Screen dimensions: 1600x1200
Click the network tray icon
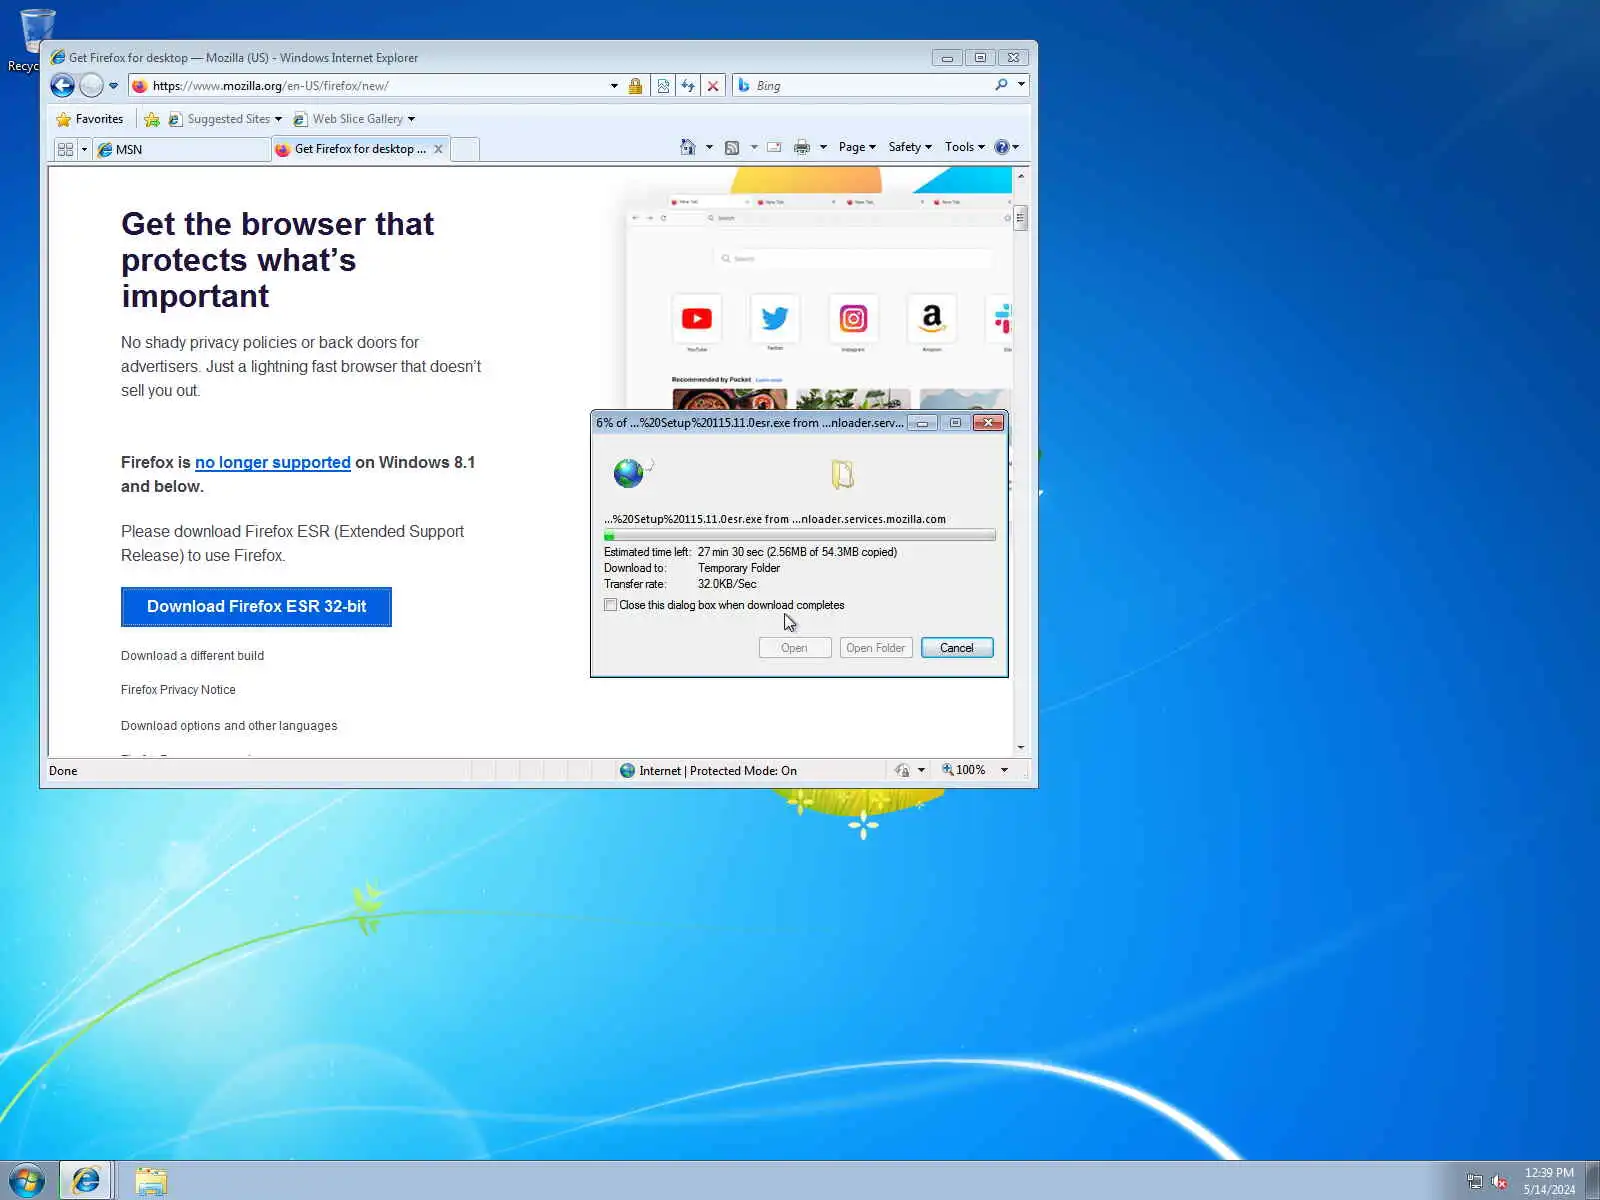pyautogui.click(x=1475, y=1181)
